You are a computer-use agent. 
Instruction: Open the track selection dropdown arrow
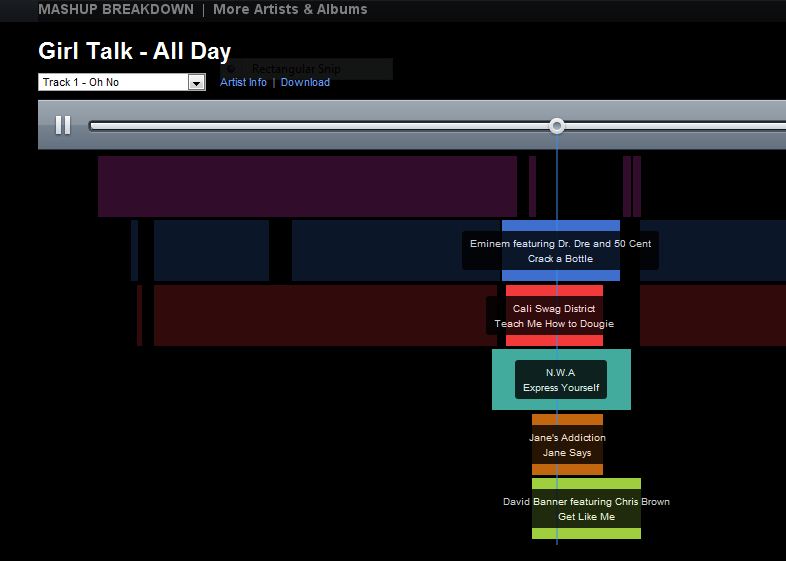(196, 82)
